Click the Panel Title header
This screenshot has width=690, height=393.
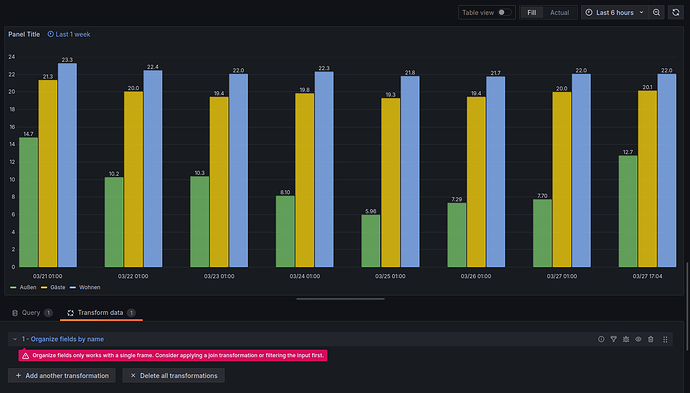pos(24,34)
